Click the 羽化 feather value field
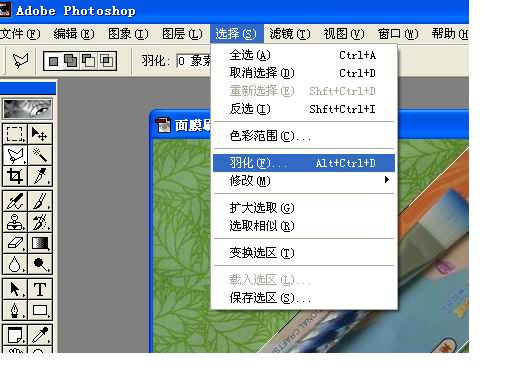 pyautogui.click(x=194, y=61)
